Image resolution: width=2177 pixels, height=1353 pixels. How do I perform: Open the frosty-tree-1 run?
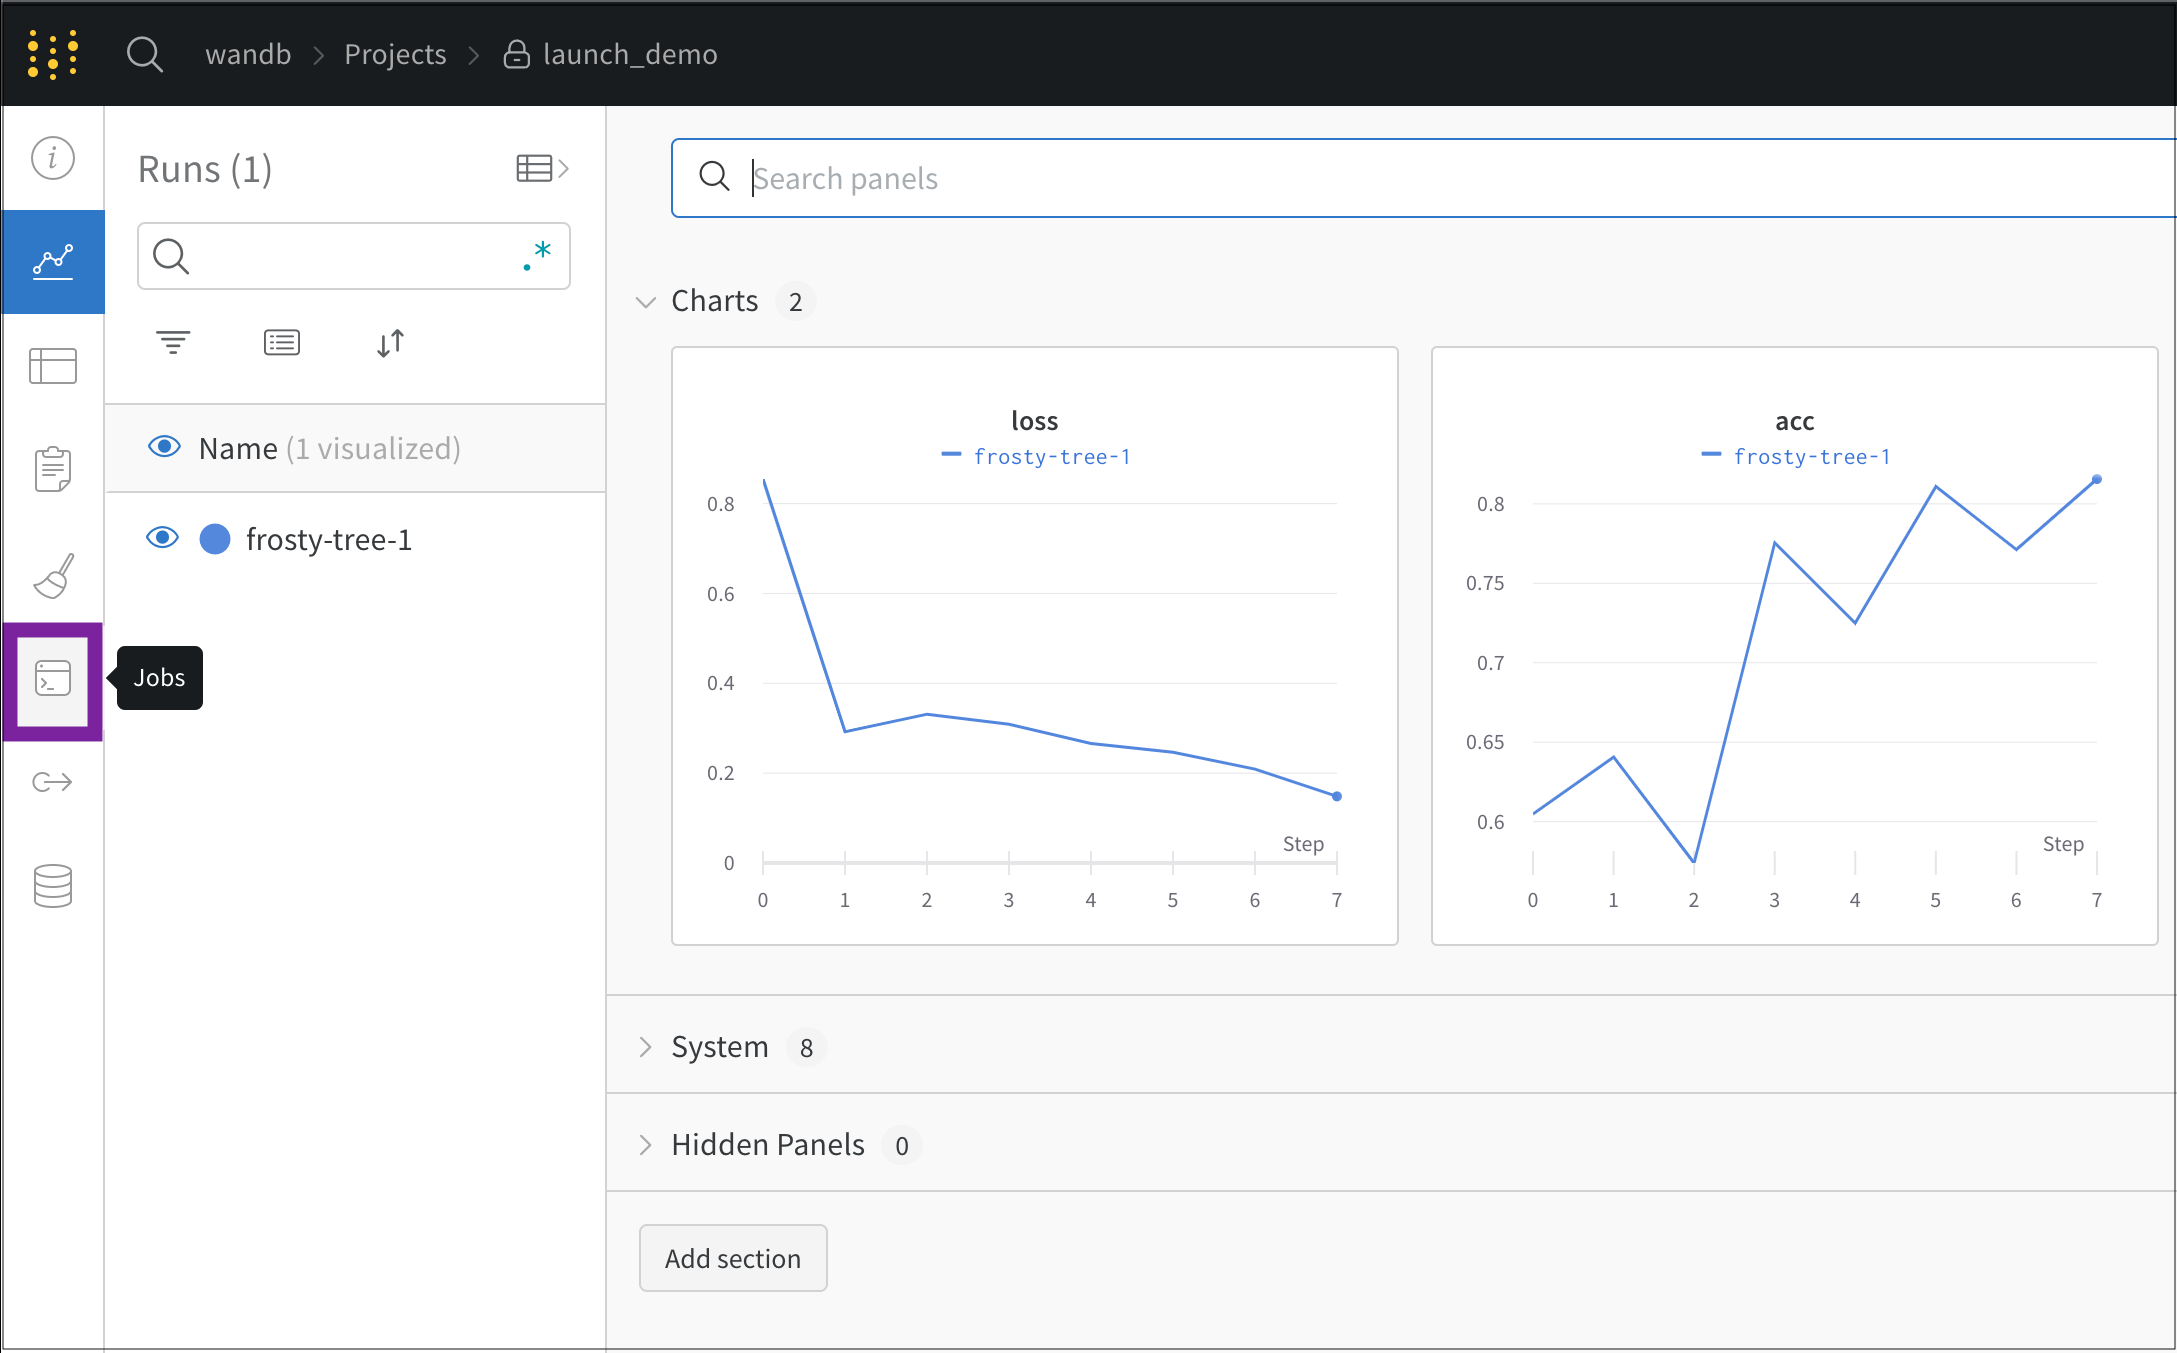click(x=330, y=539)
